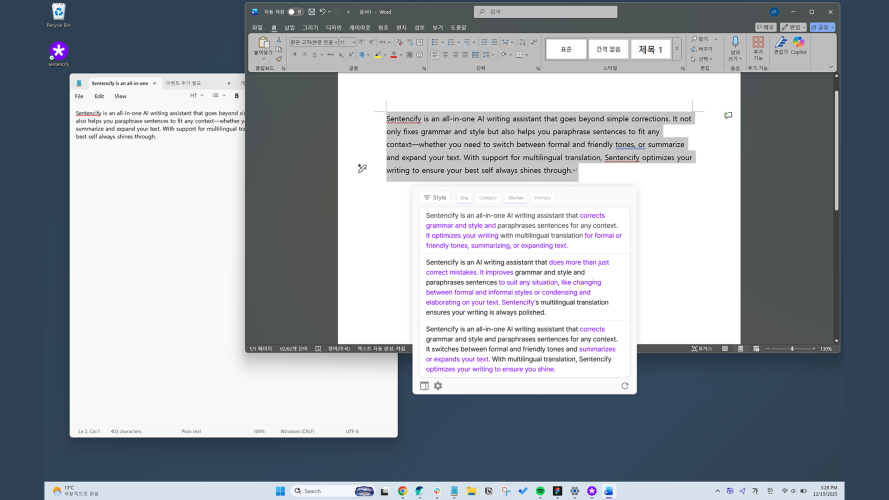Open the Share dropdown button
The image size is (889, 500).
tap(822, 27)
